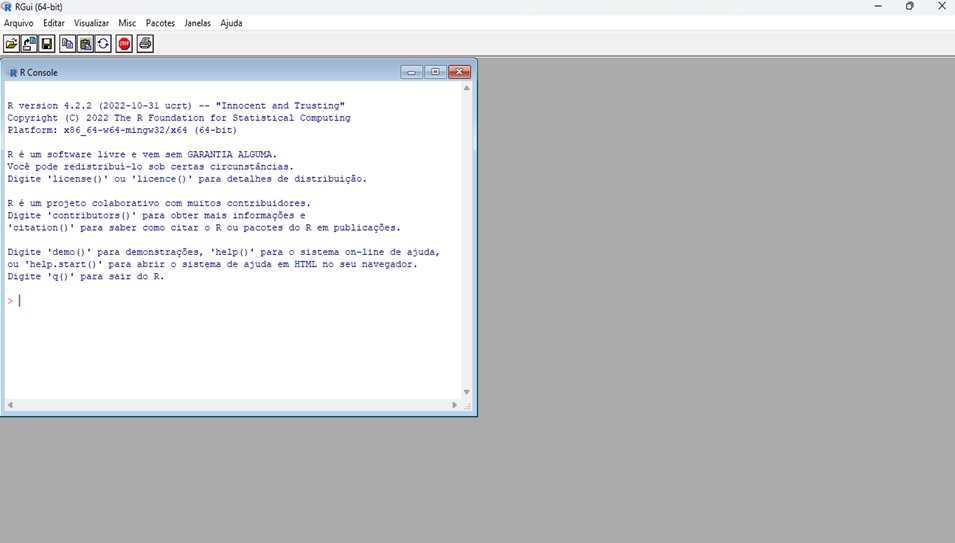Click the 'Platform: x86_64-w64-mingw32/x64' line

point(122,130)
